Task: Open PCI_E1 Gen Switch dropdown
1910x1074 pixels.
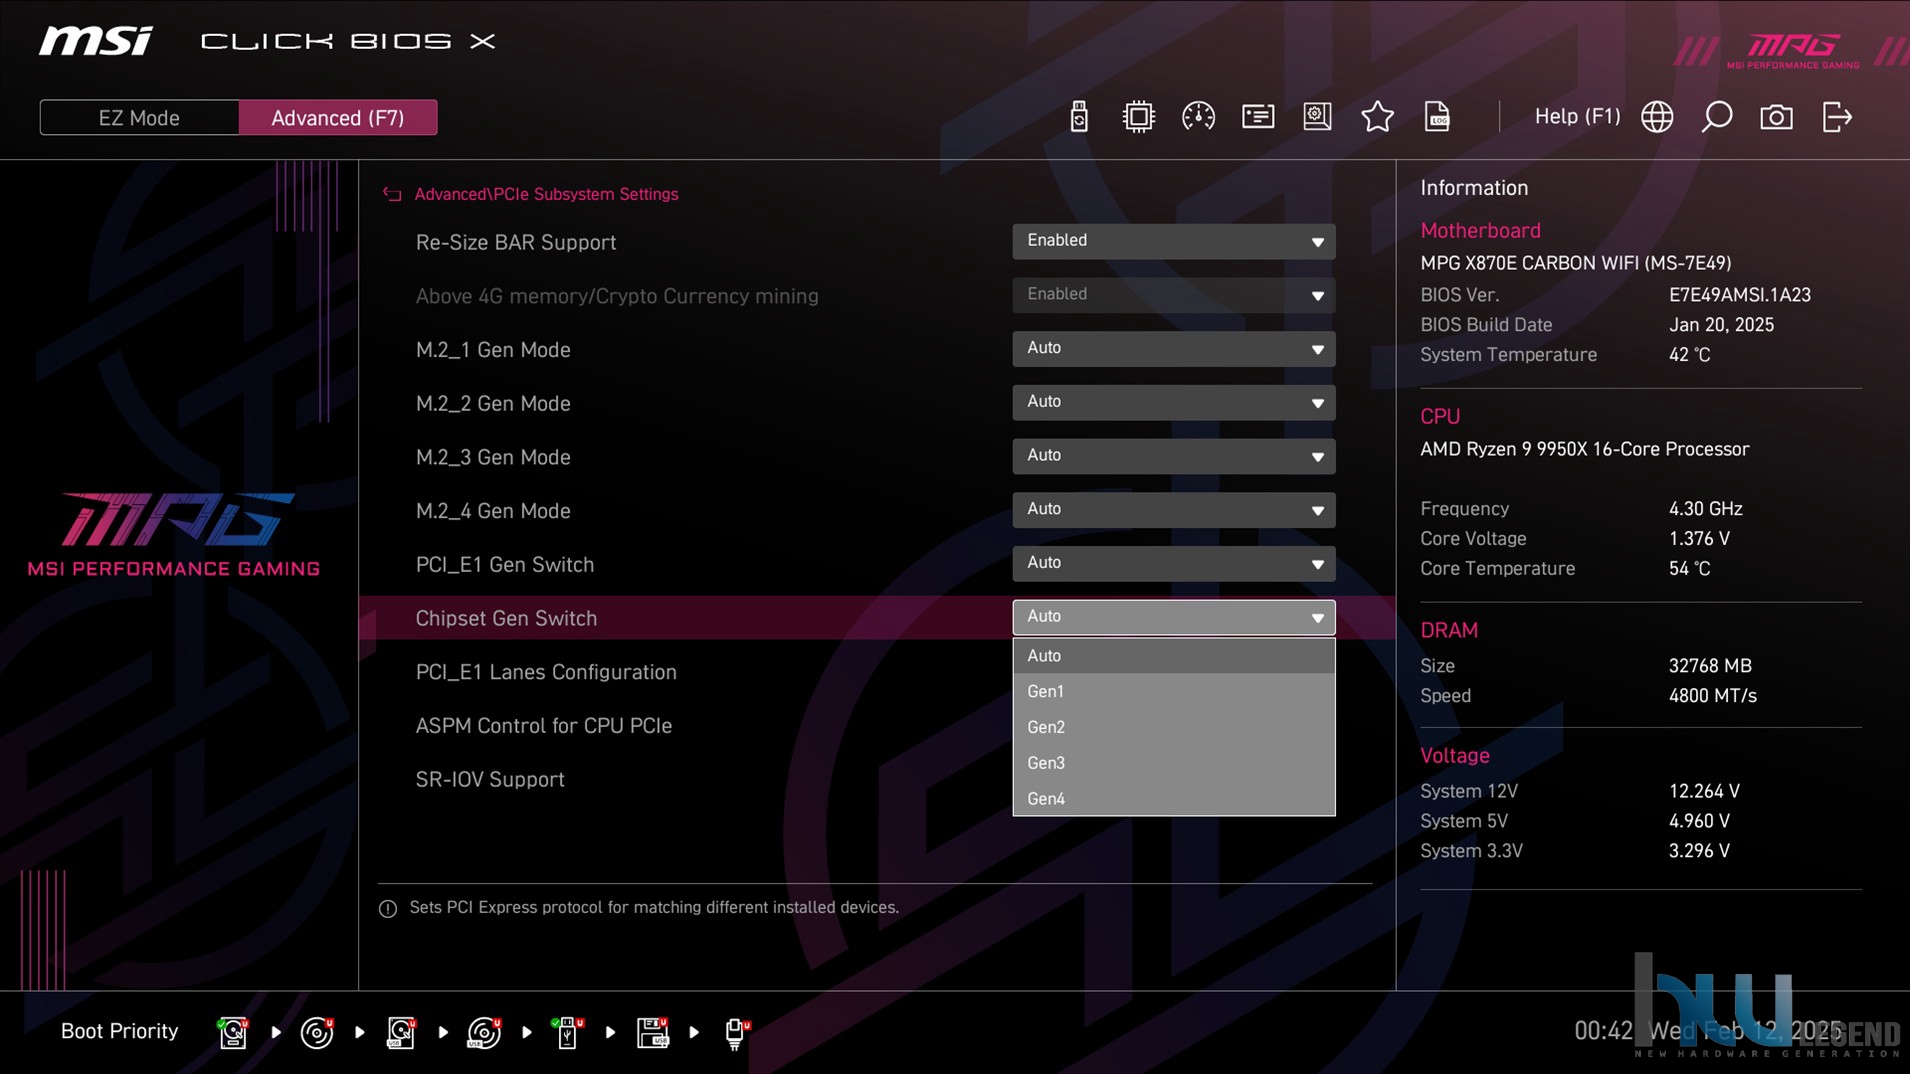Action: click(x=1173, y=564)
